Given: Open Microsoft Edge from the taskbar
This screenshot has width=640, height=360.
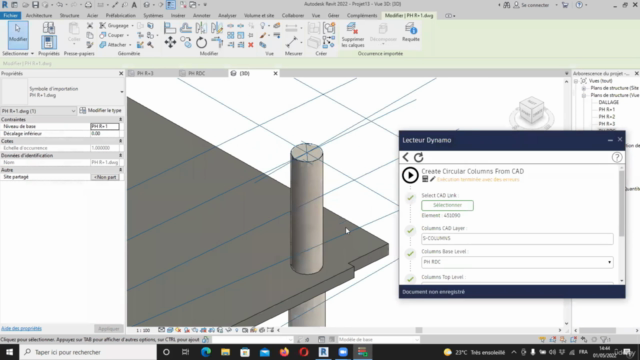Looking at the screenshot, I should (206, 352).
